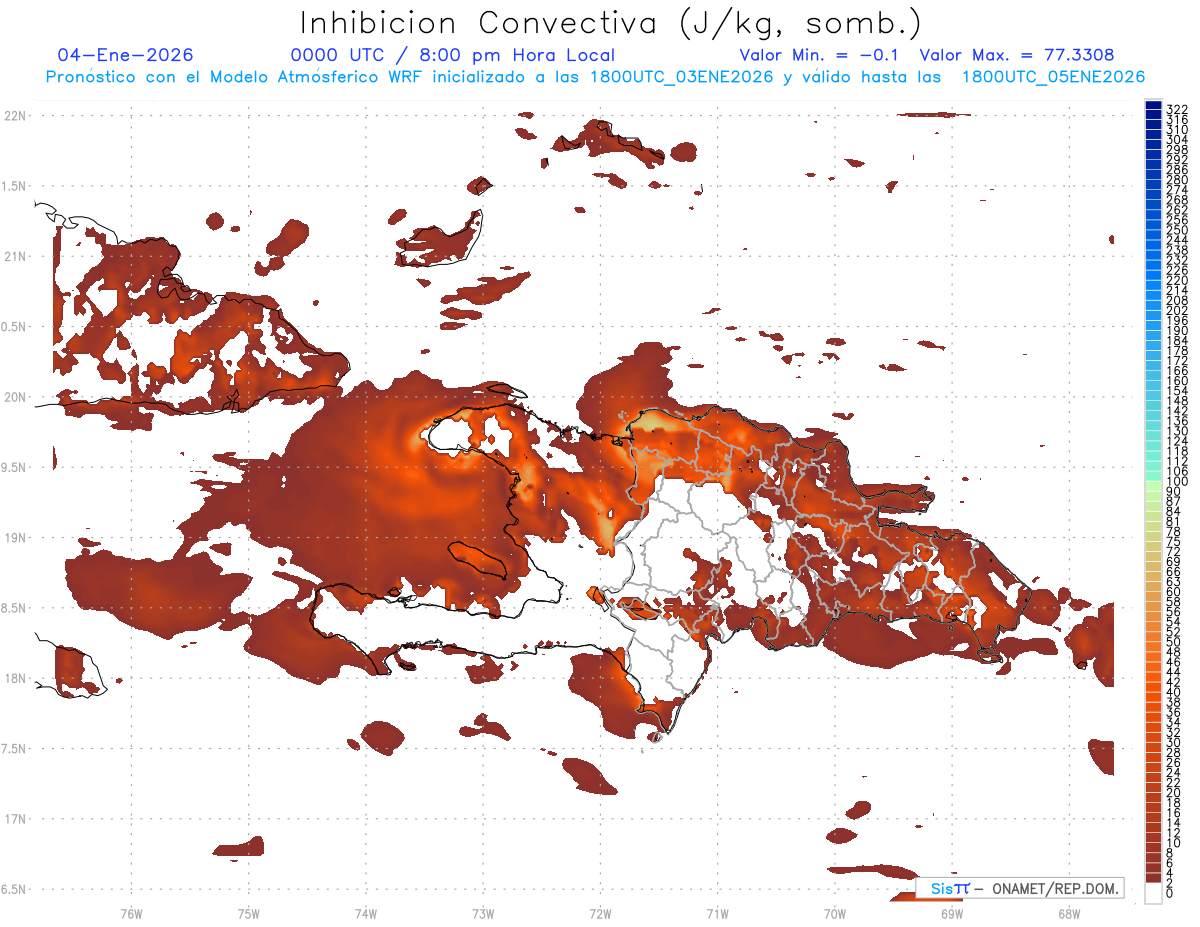
Task: Click the '21N' latitude label
Action: [14, 256]
